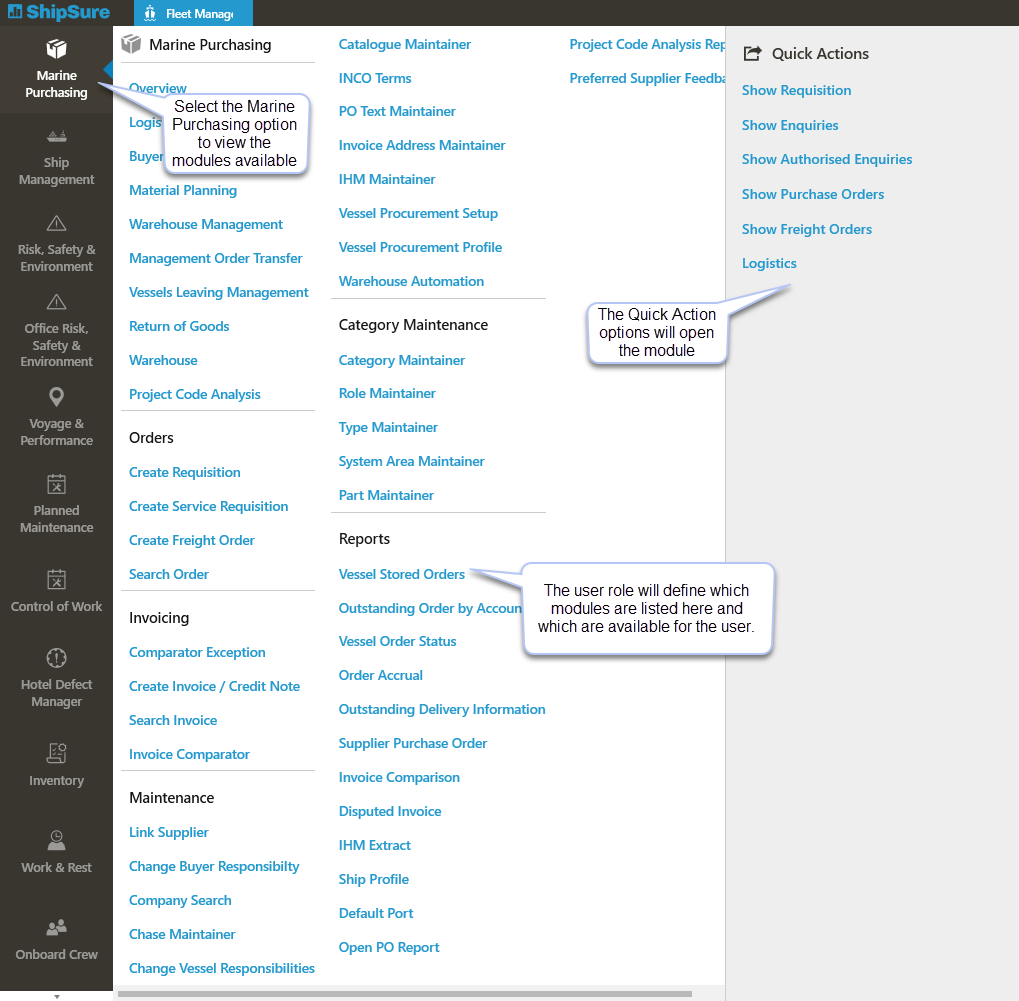
Task: Switch to the Fleet Management tab
Action: [192, 14]
